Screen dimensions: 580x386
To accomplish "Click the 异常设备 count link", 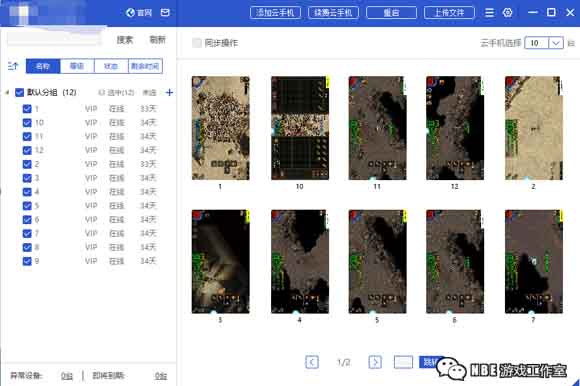I will coord(67,376).
